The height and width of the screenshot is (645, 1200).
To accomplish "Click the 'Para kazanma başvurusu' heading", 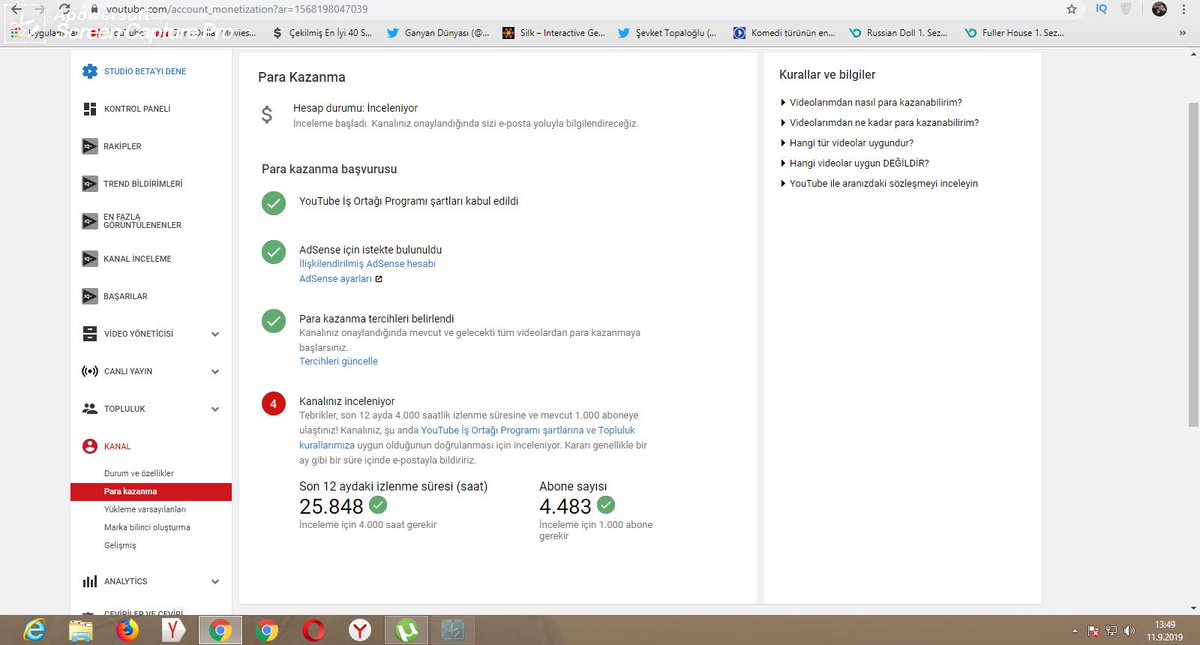I will tap(329, 169).
